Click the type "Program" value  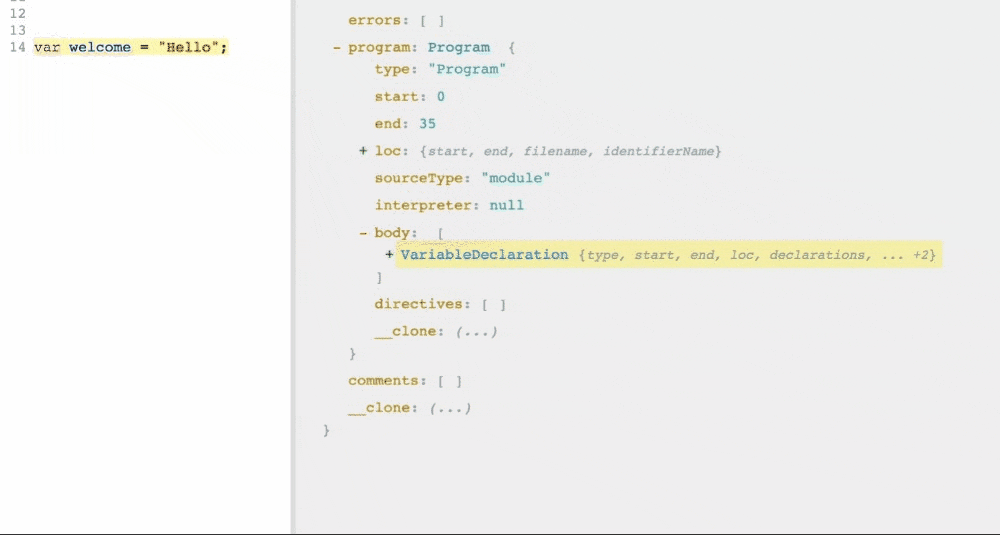tap(467, 70)
